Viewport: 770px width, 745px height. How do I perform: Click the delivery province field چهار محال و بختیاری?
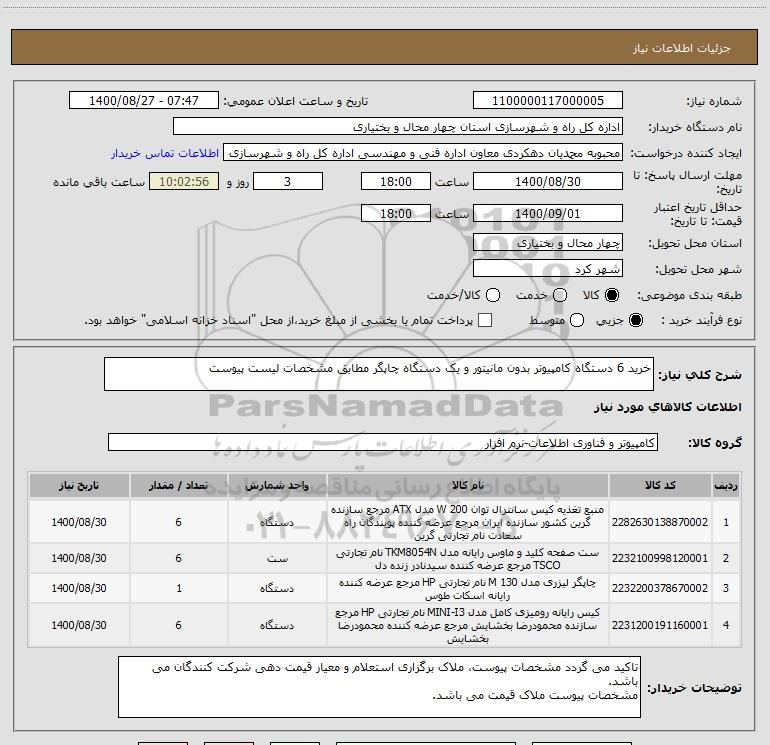click(x=548, y=243)
